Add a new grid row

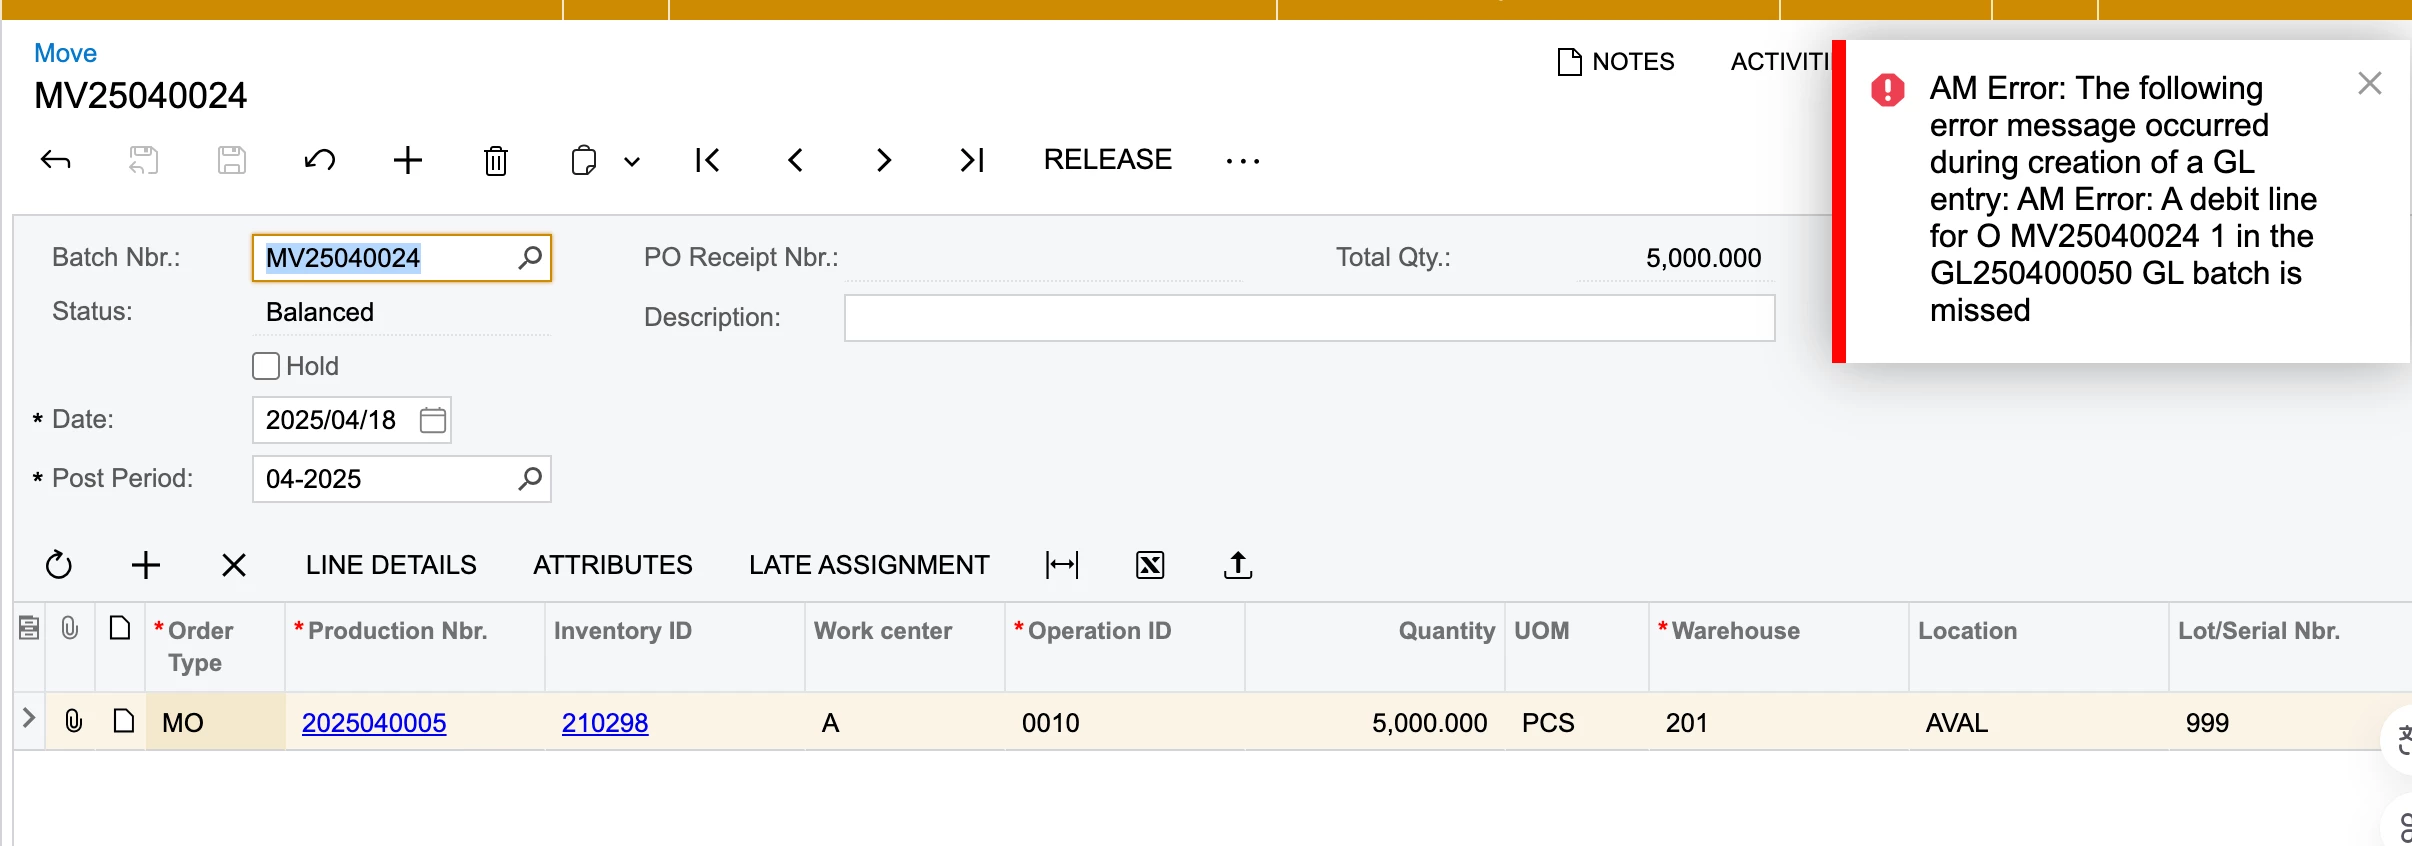coord(146,565)
